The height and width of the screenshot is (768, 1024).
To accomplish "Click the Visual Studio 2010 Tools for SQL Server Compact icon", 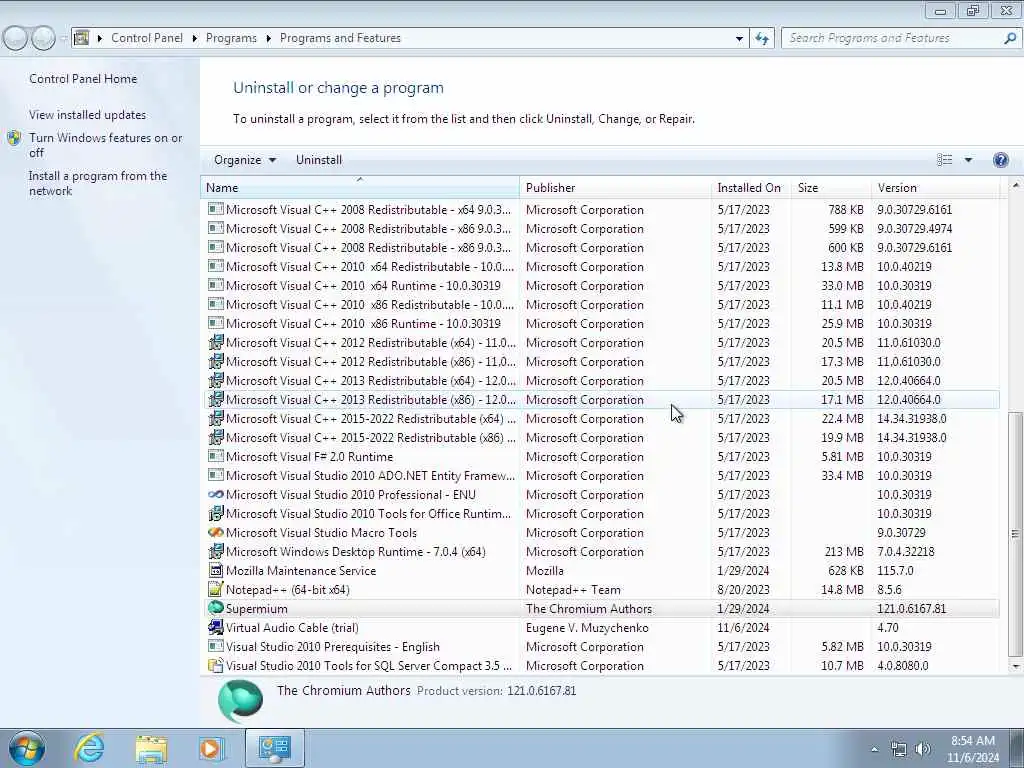I will (x=216, y=665).
